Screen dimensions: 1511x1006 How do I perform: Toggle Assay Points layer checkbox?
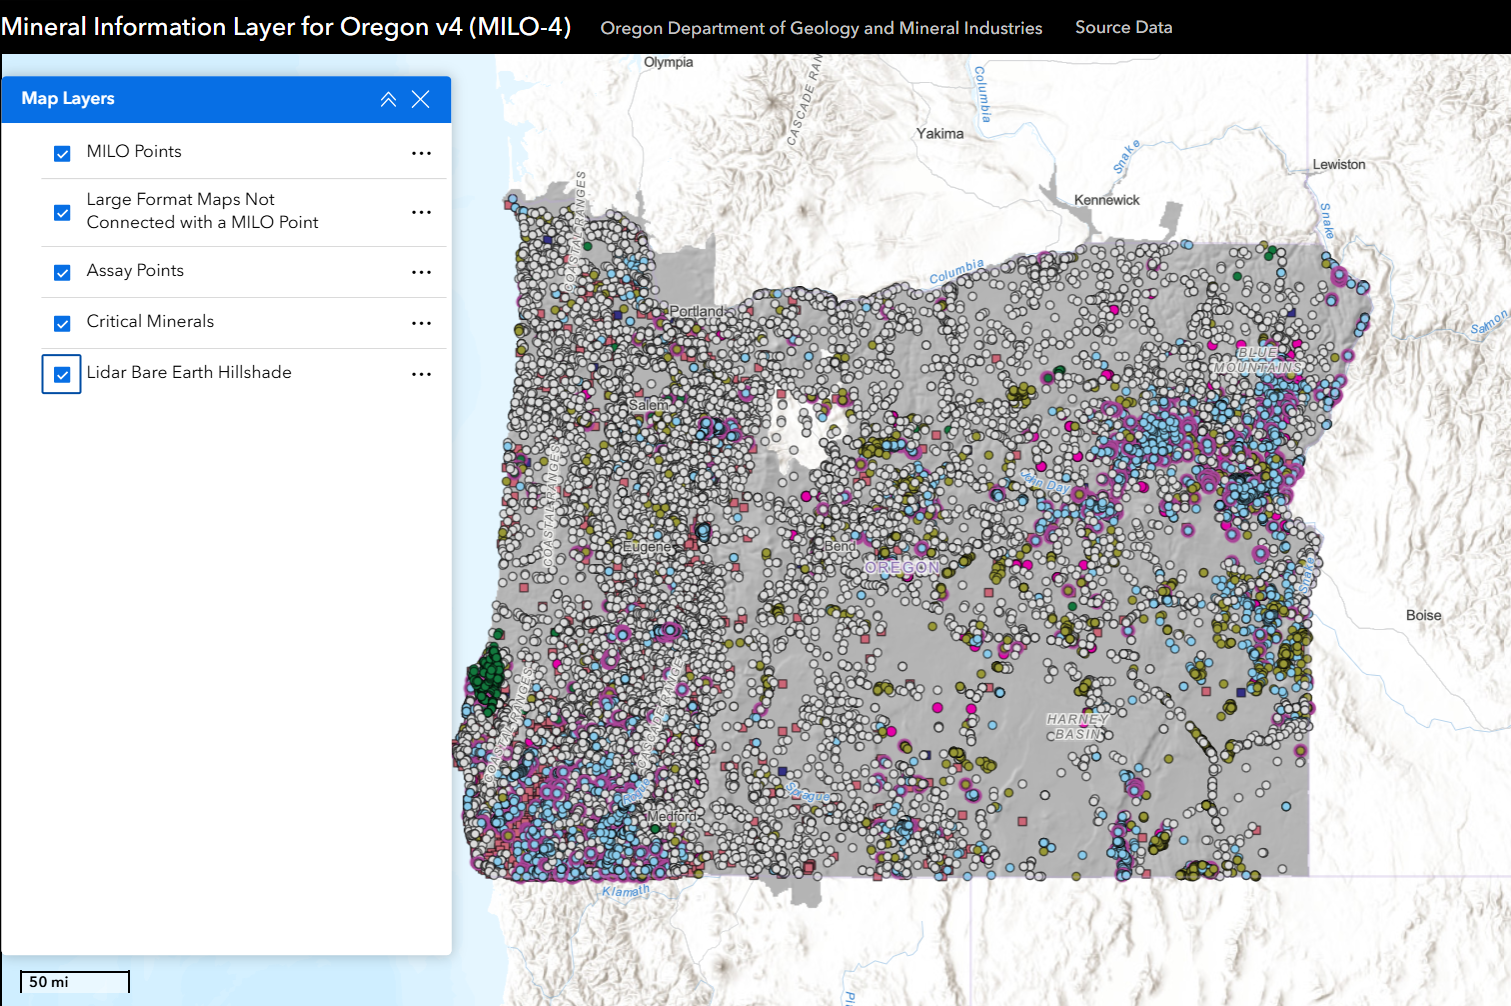pyautogui.click(x=62, y=272)
